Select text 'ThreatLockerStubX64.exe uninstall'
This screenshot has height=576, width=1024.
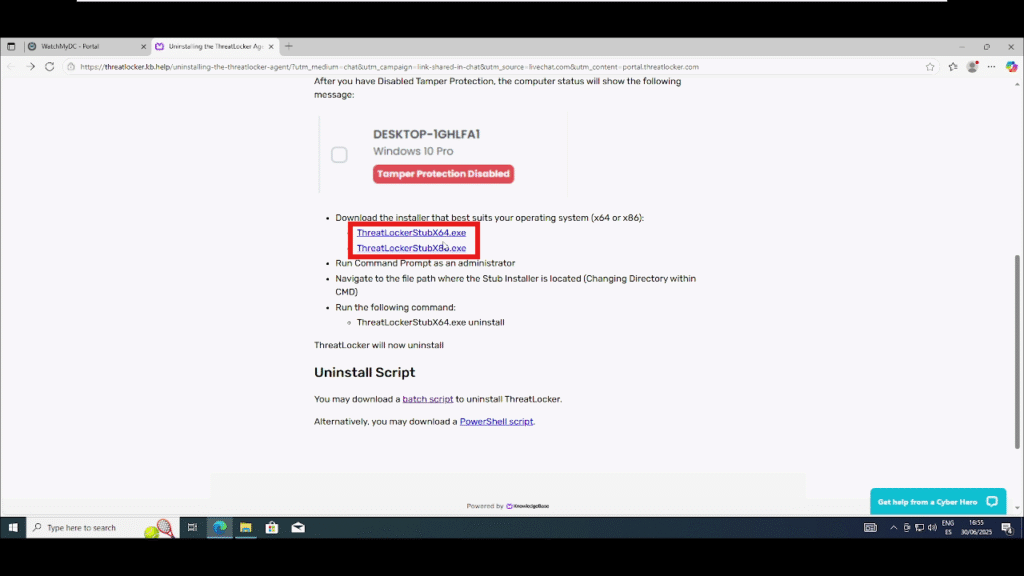(x=430, y=323)
